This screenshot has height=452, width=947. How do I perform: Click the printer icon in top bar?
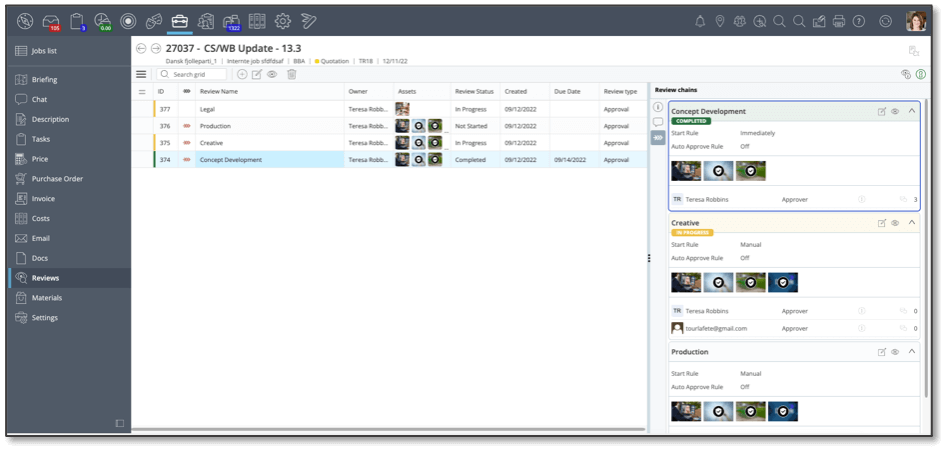[x=839, y=21]
